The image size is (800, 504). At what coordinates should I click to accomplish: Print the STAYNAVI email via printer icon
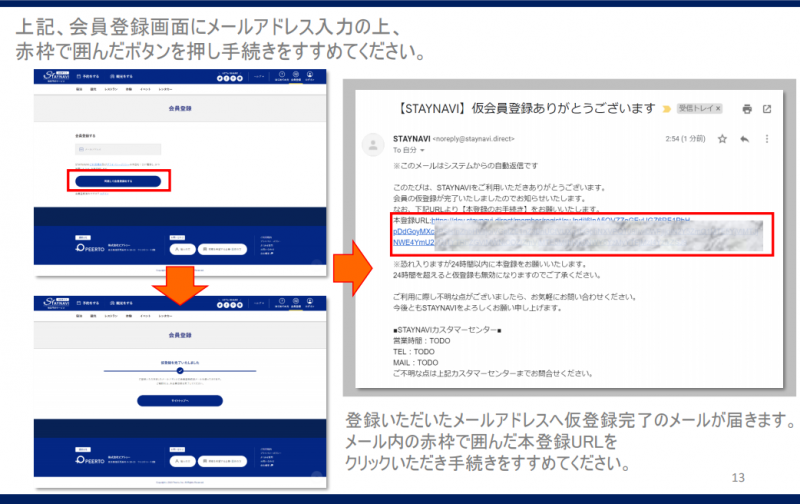[747, 109]
